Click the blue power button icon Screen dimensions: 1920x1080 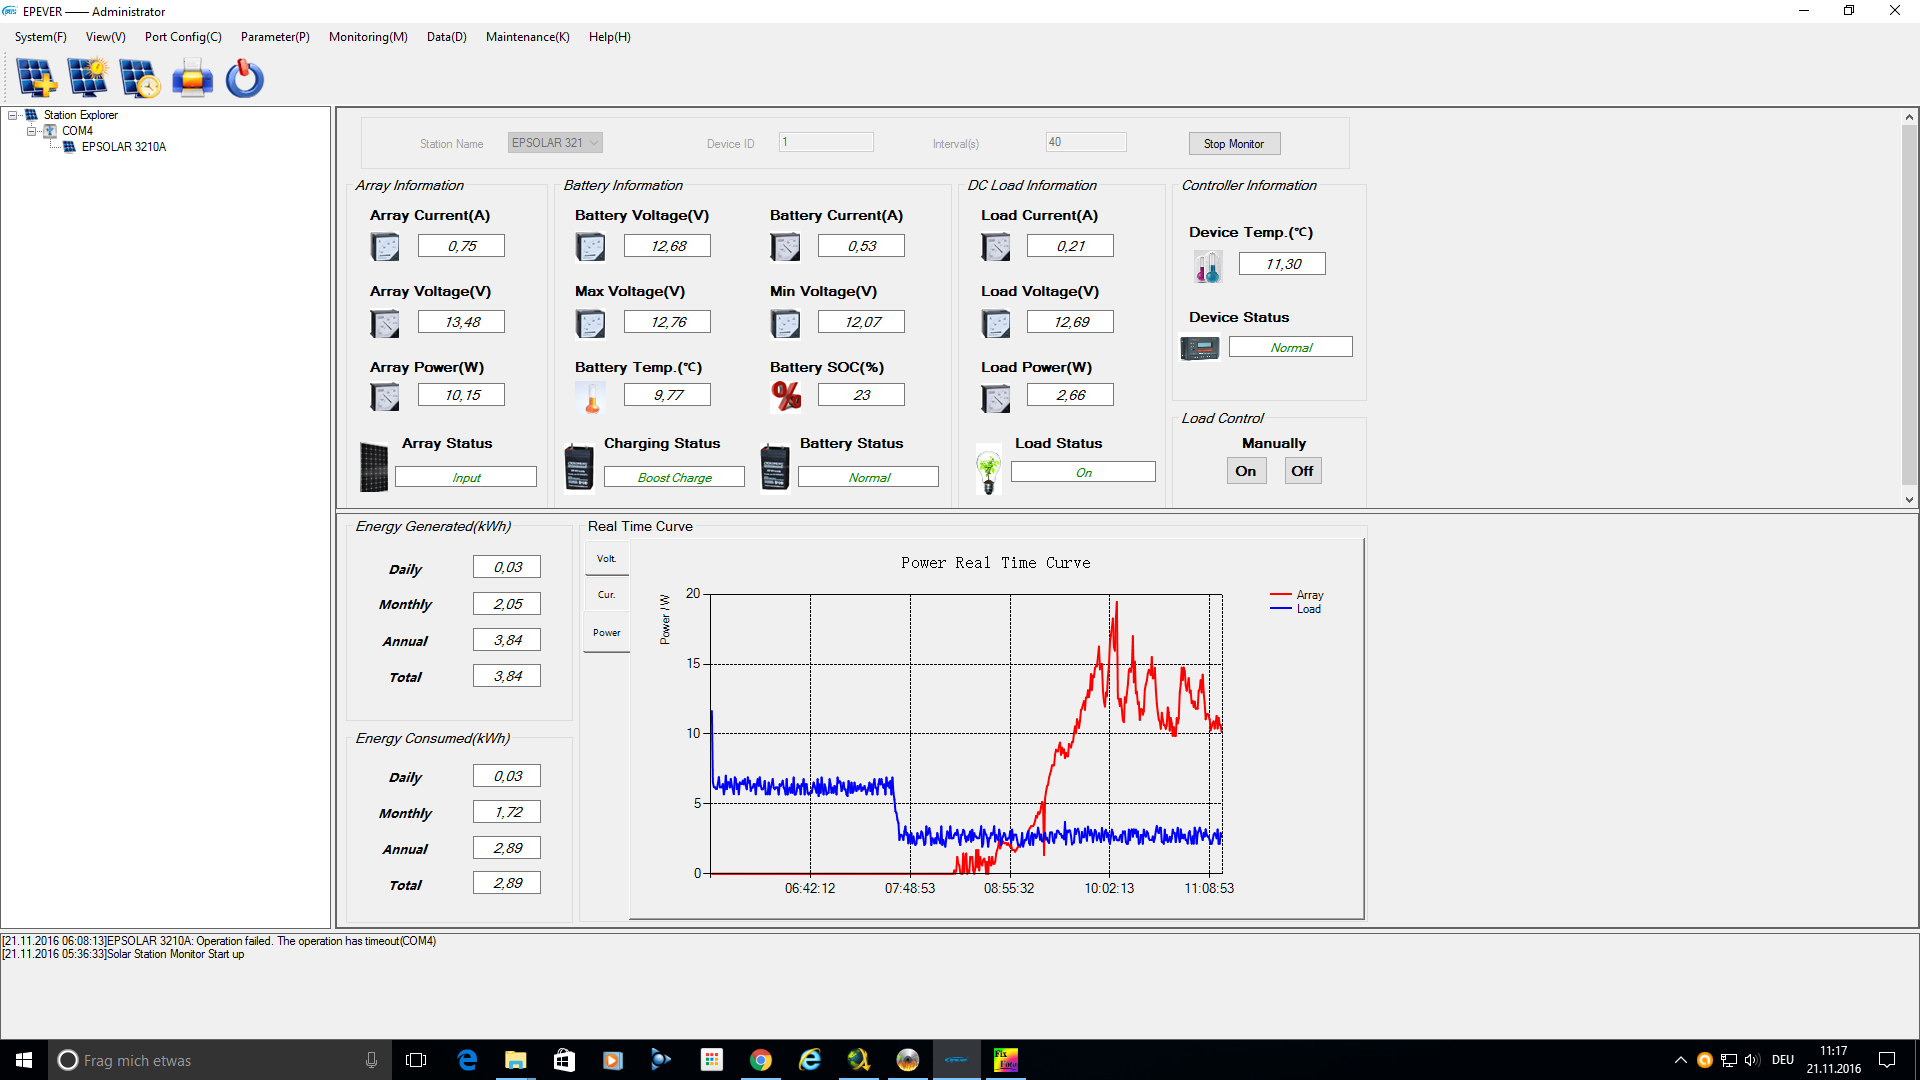pos(244,78)
